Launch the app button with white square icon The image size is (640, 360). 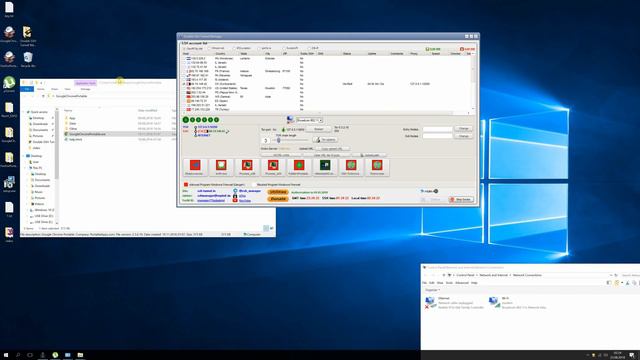point(221,167)
